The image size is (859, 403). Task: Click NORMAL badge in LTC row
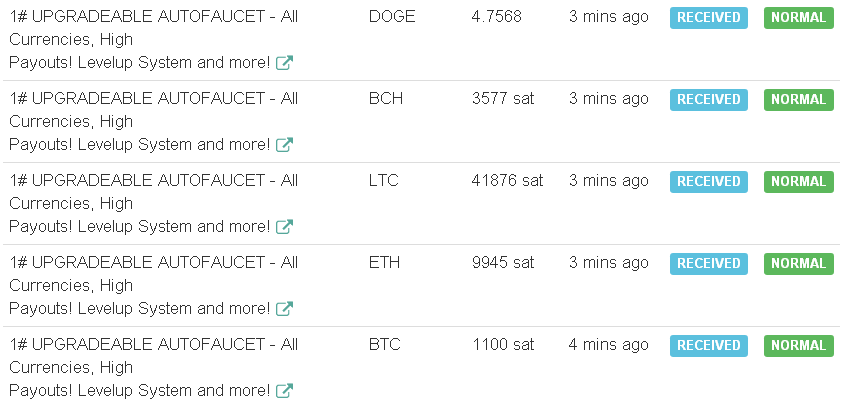coord(799,182)
